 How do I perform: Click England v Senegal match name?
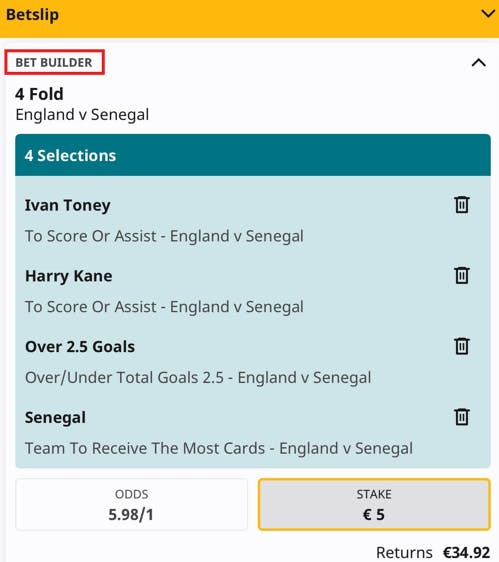click(x=82, y=115)
